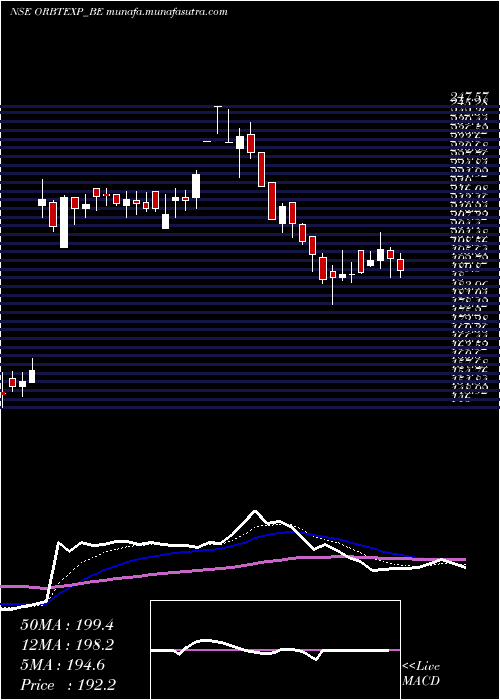Click the 247.57 top price axis label
The width and height of the screenshot is (500, 700).
468,96
